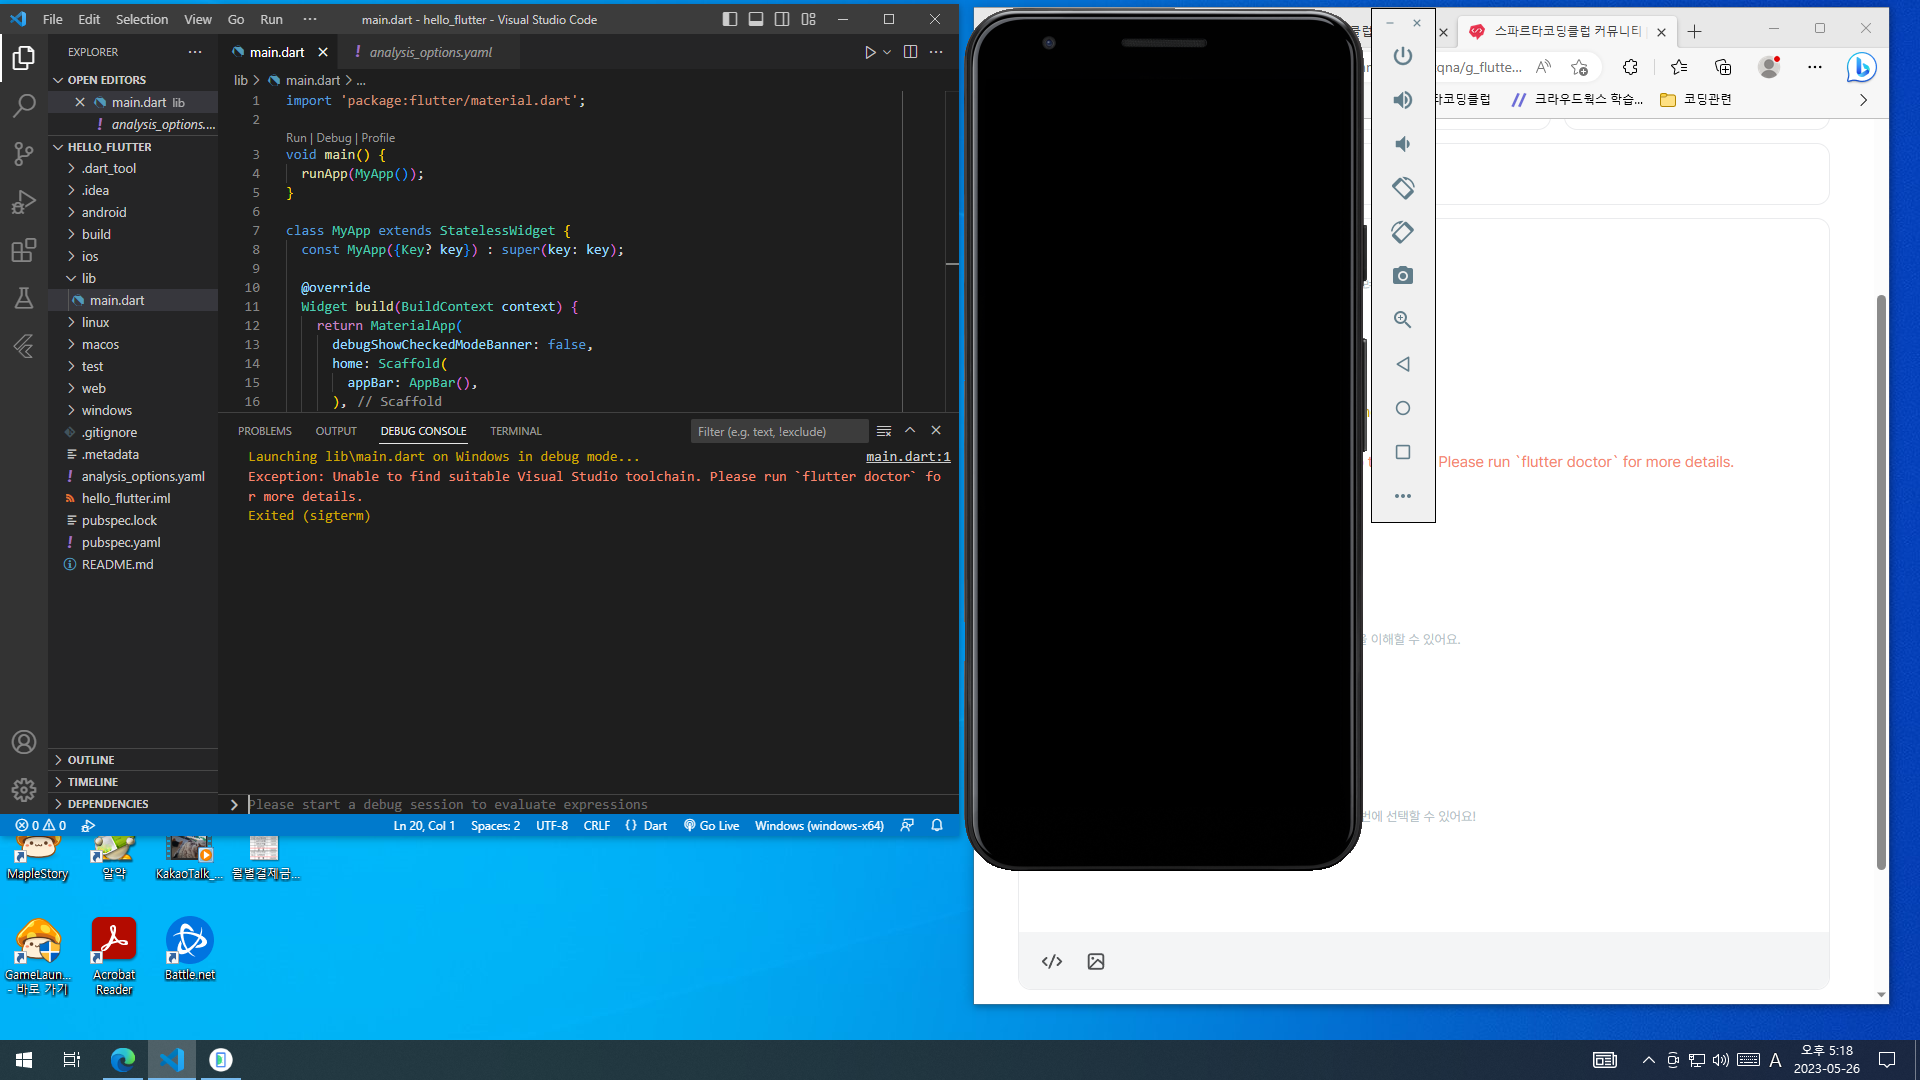This screenshot has height=1080, width=1920.
Task: Open the Testing flask view
Action: pyautogui.click(x=24, y=297)
